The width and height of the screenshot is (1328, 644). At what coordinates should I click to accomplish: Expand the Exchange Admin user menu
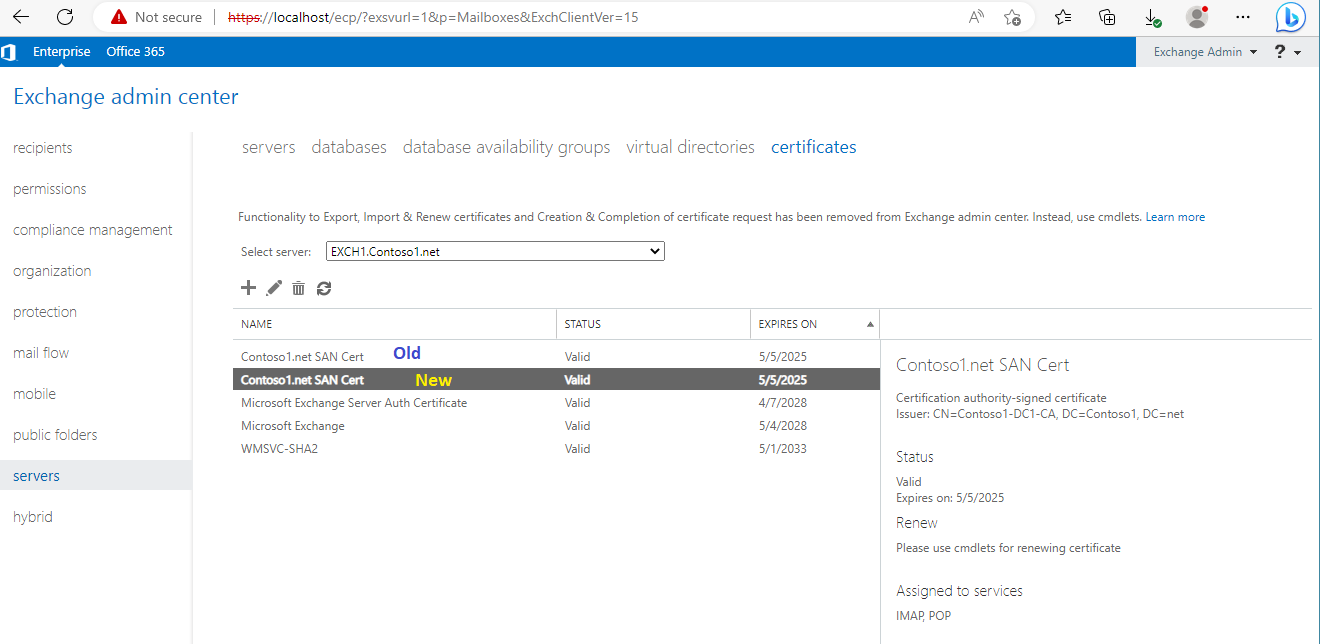[x=1204, y=52]
